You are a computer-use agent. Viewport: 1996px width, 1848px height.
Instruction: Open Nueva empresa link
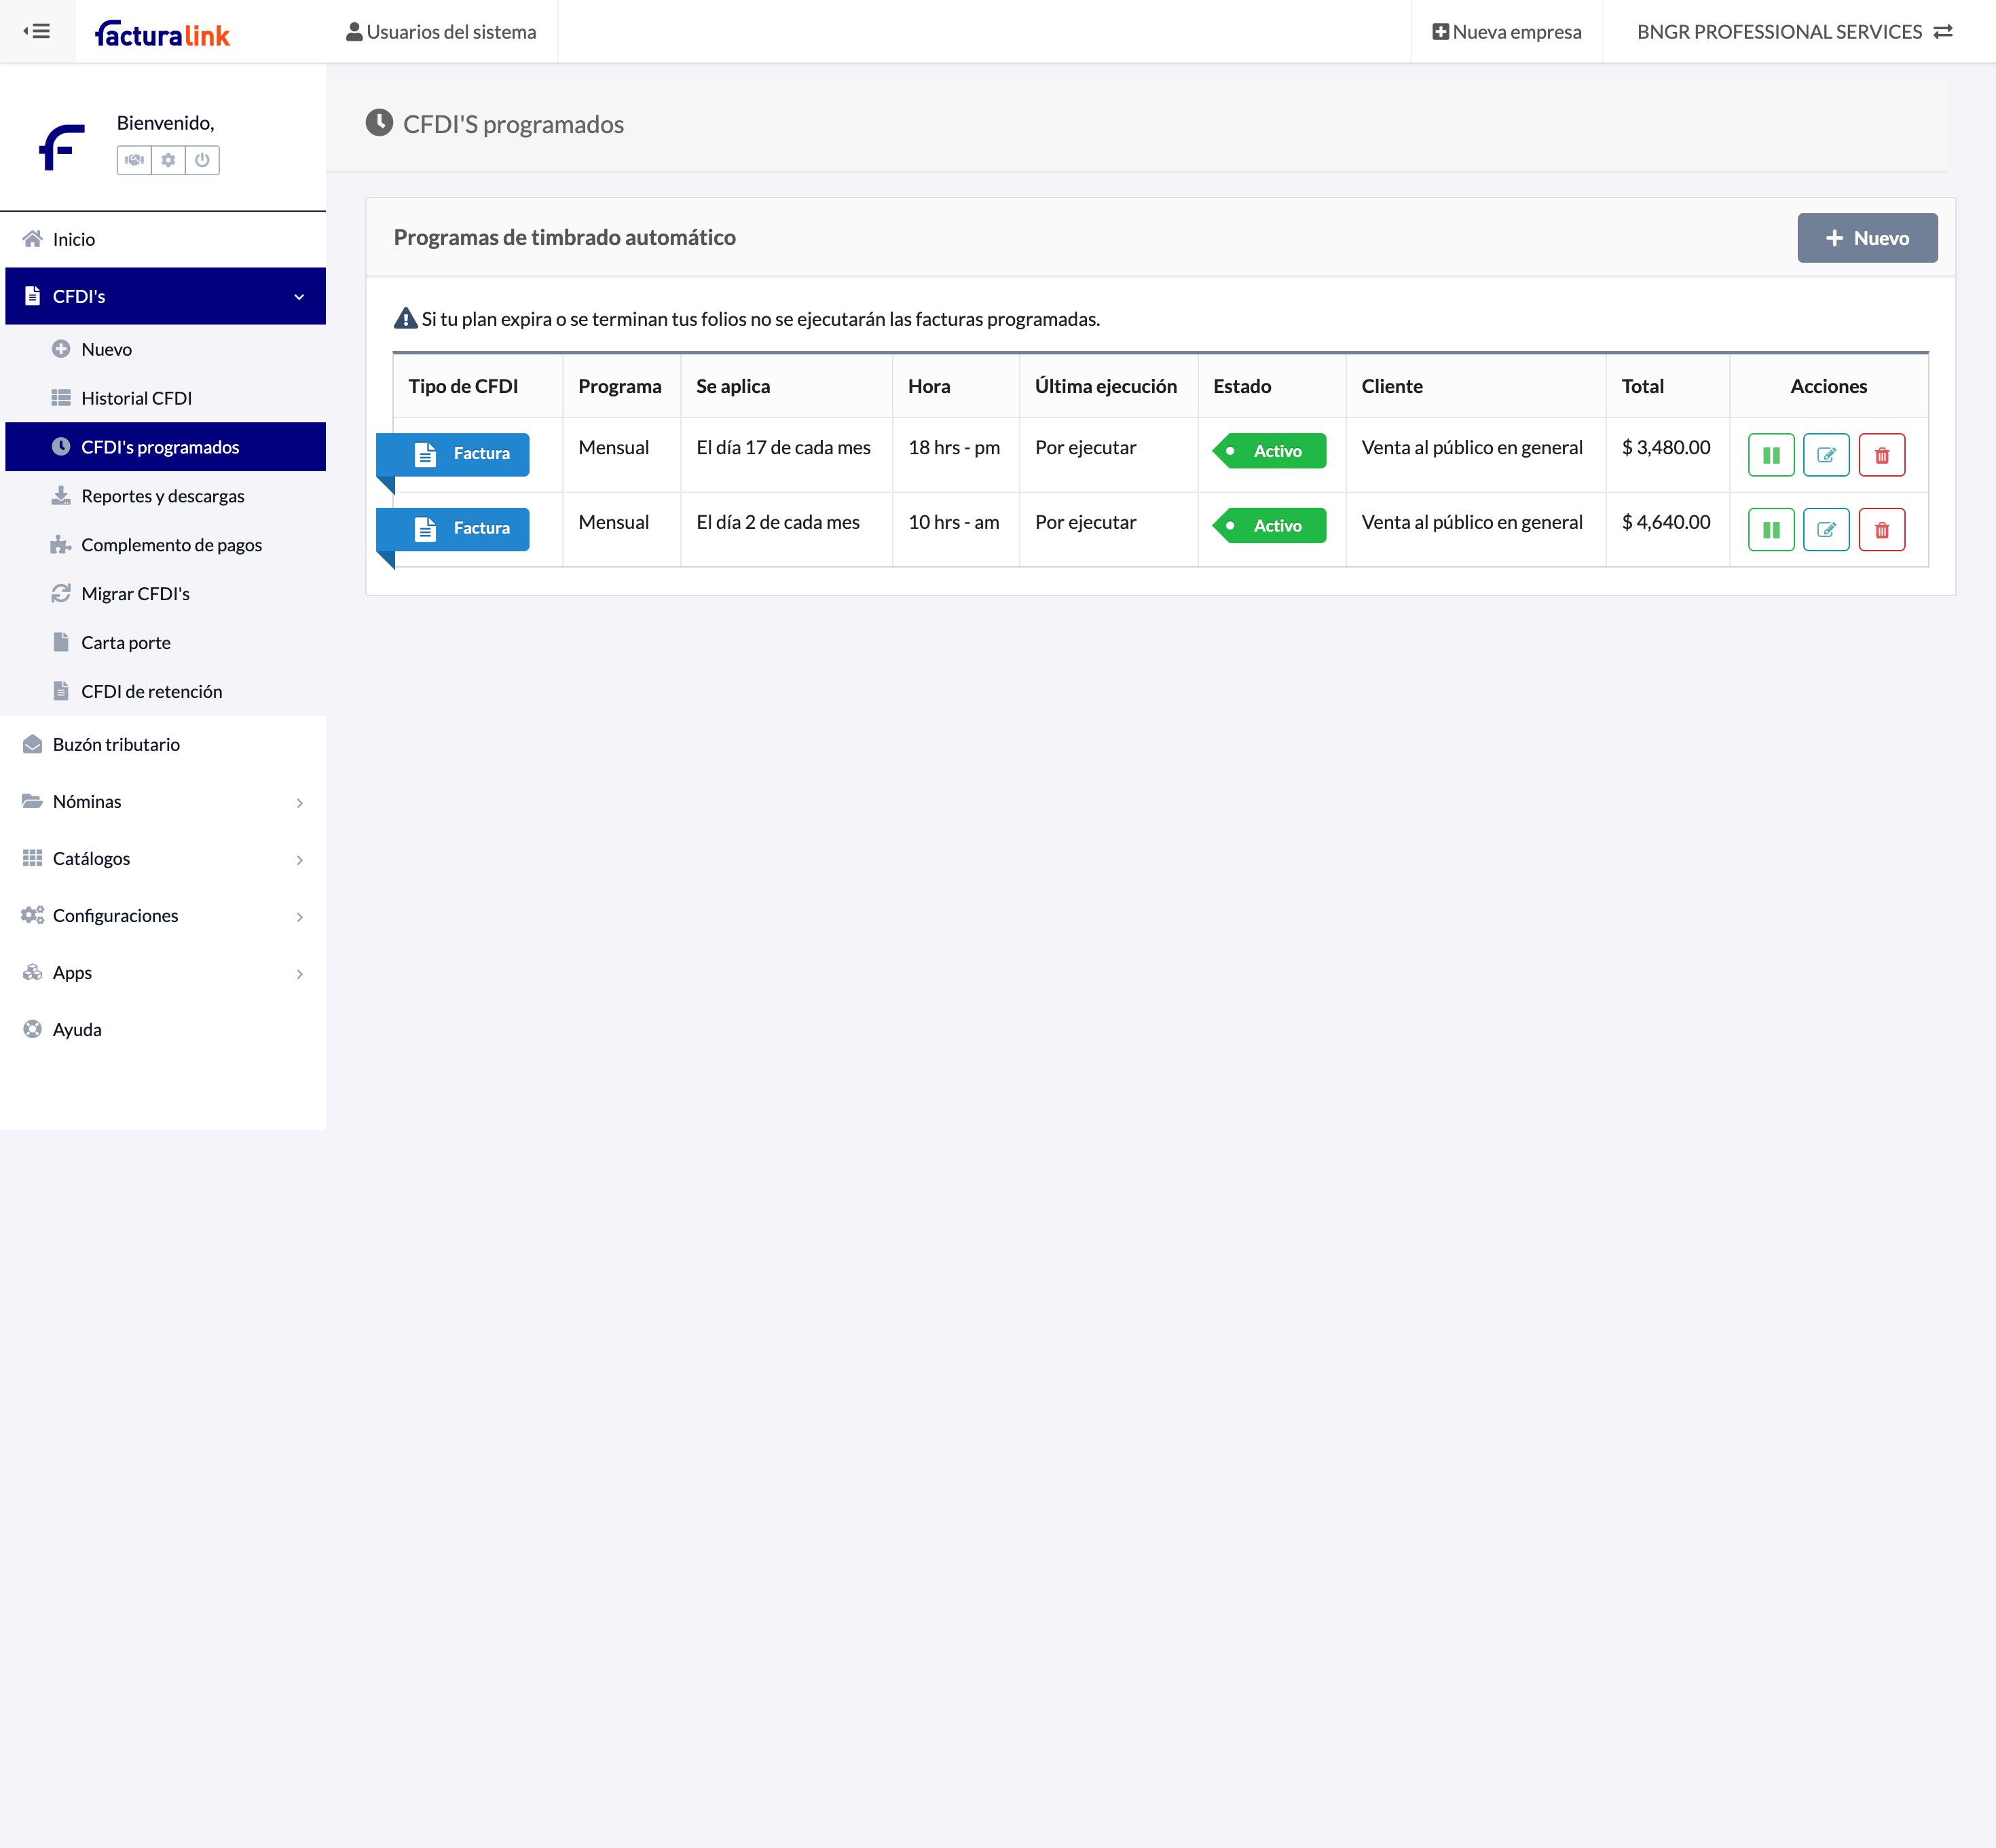(1506, 32)
